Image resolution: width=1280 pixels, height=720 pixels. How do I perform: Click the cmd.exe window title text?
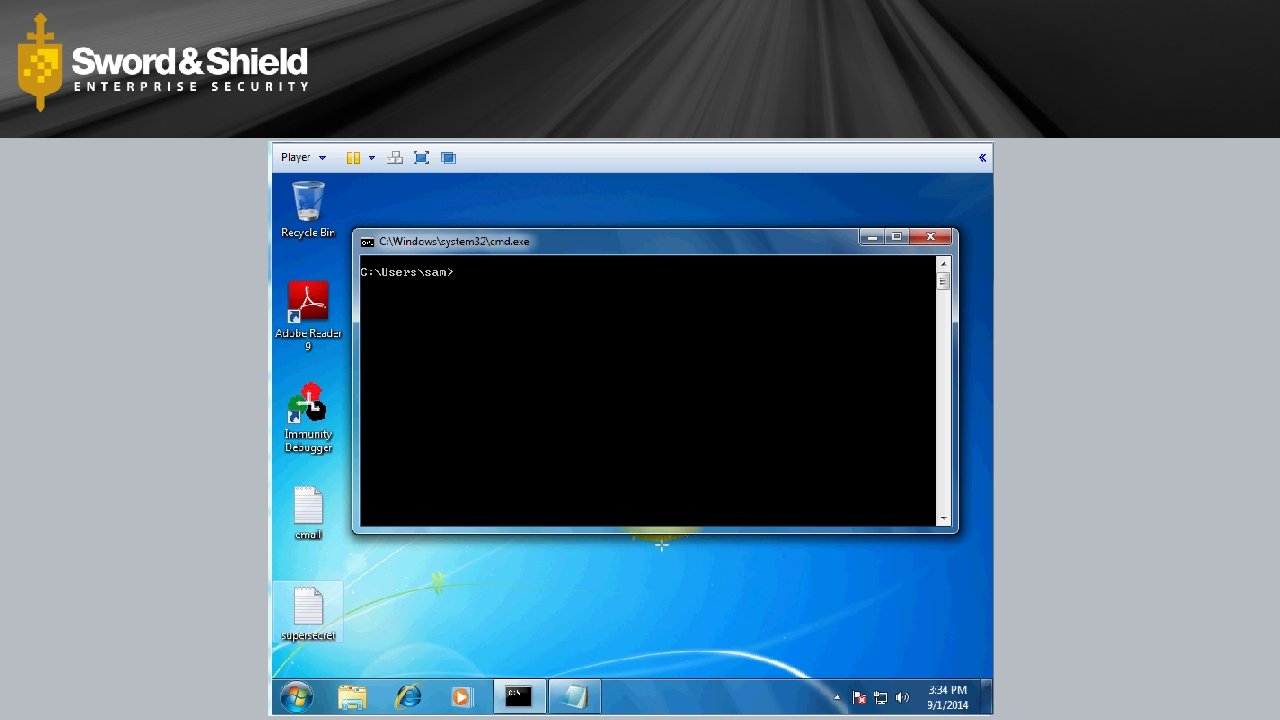click(454, 241)
